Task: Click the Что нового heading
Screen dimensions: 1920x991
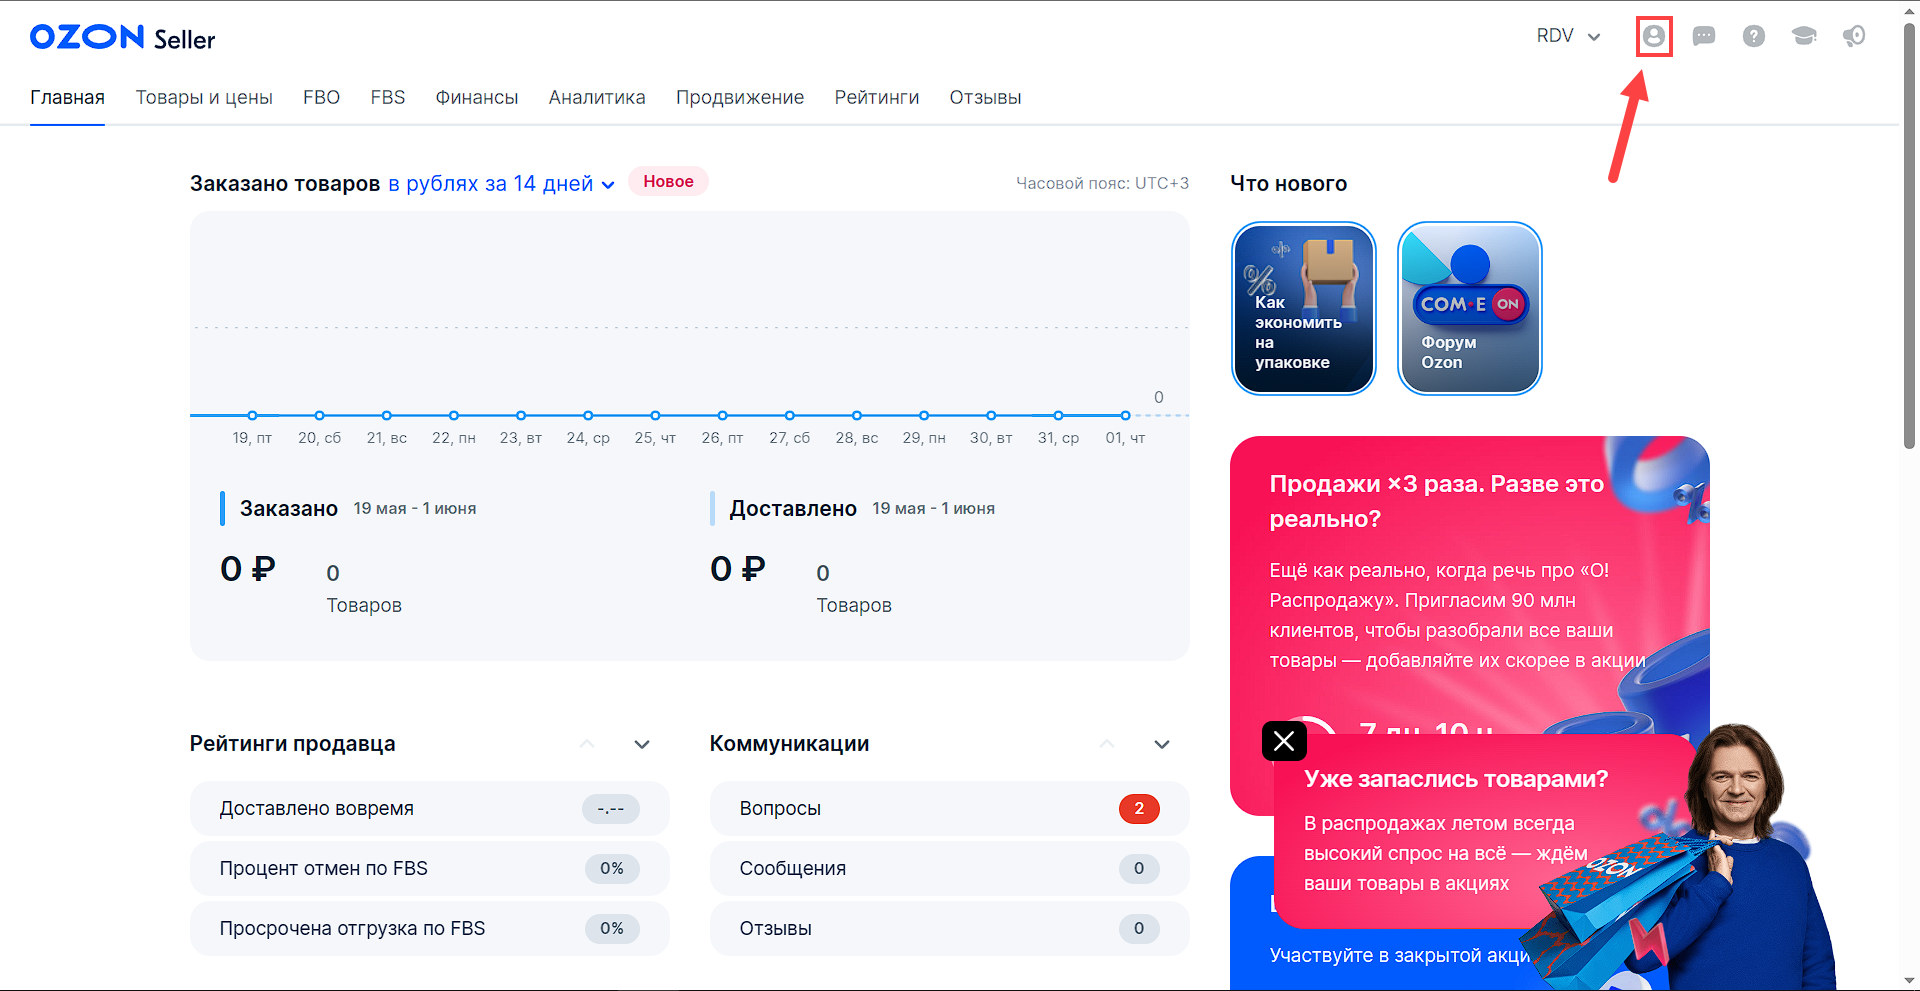Action: (x=1288, y=184)
